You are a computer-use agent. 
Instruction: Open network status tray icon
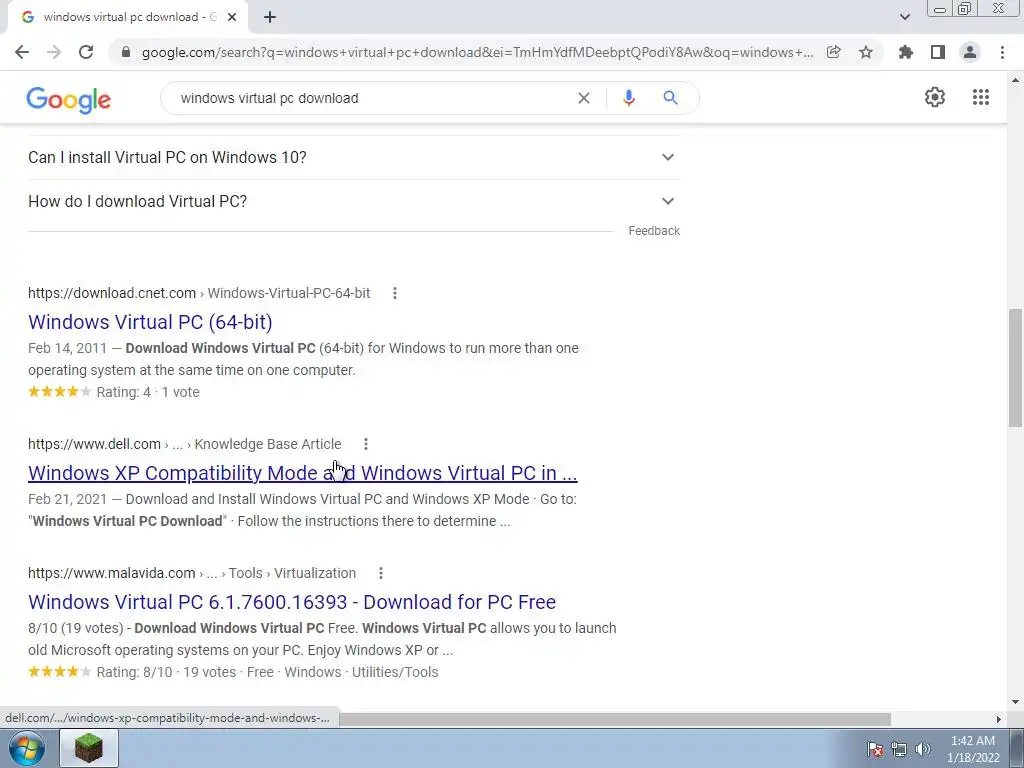(x=899, y=749)
